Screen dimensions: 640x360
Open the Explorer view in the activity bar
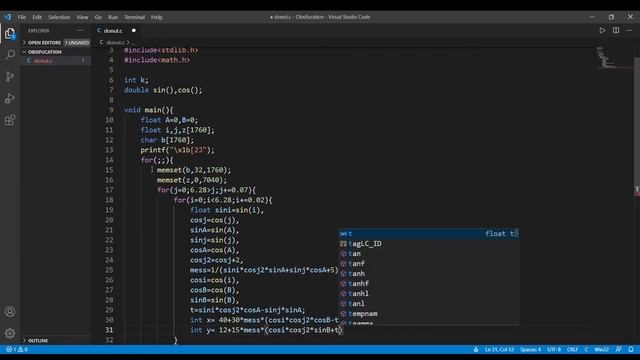[10, 33]
